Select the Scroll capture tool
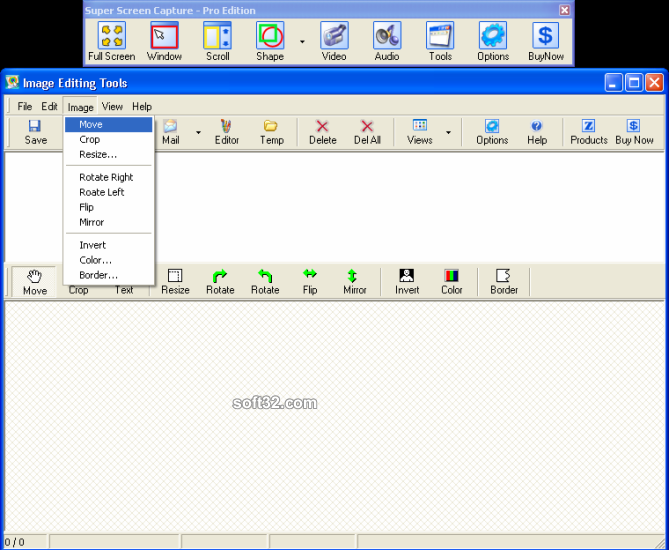669x550 pixels. tap(218, 41)
